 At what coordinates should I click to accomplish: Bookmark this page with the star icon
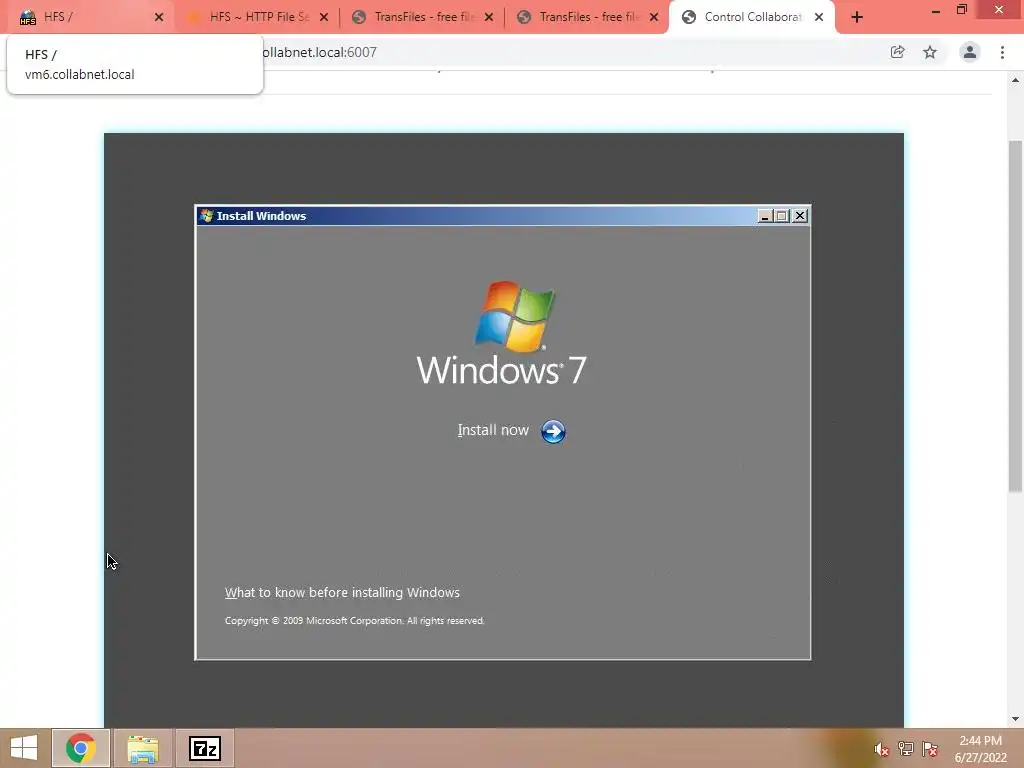tap(930, 52)
